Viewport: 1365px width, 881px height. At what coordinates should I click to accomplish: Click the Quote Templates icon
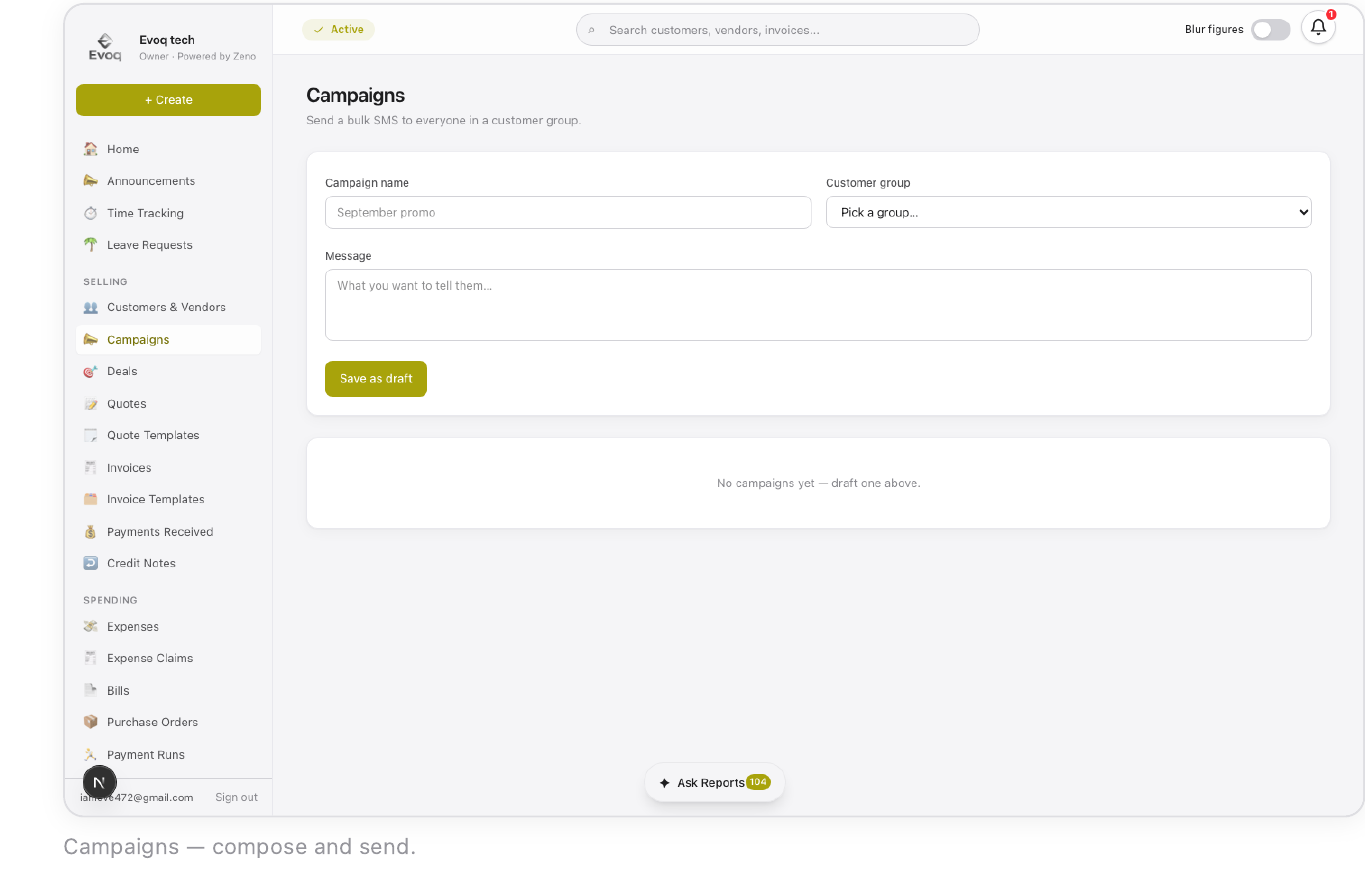tap(91, 435)
